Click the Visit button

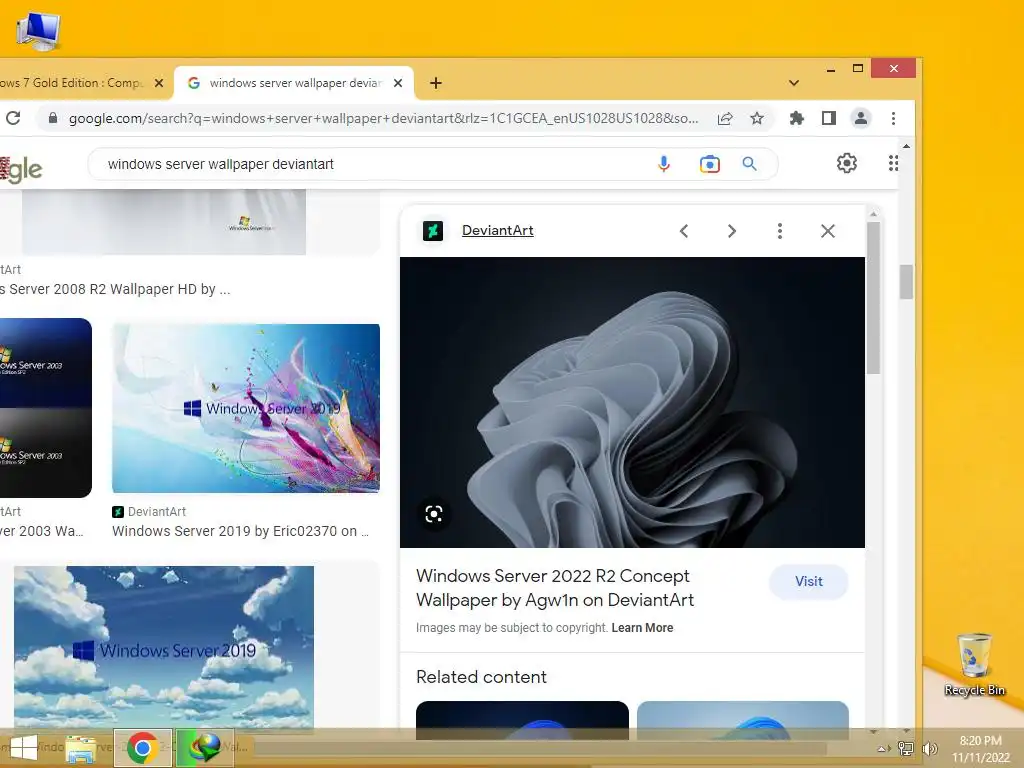pos(808,581)
